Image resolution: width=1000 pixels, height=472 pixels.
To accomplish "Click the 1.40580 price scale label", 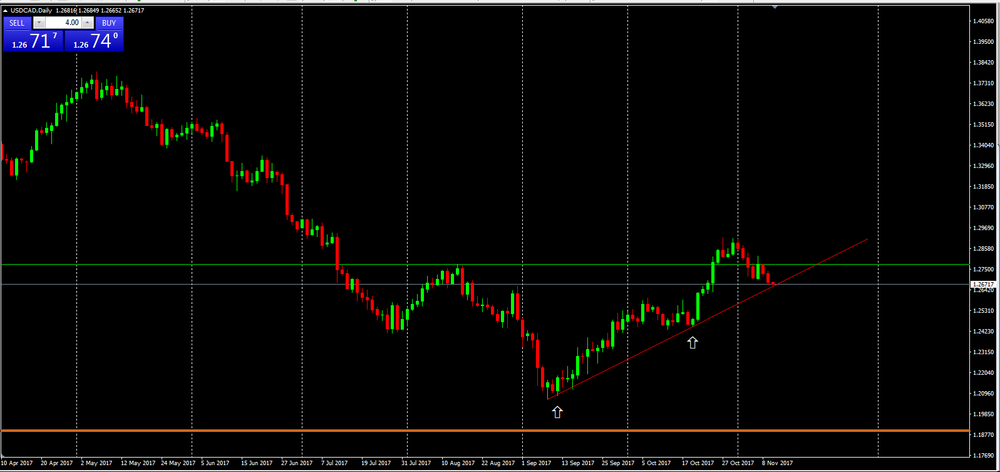I will pos(985,21).
